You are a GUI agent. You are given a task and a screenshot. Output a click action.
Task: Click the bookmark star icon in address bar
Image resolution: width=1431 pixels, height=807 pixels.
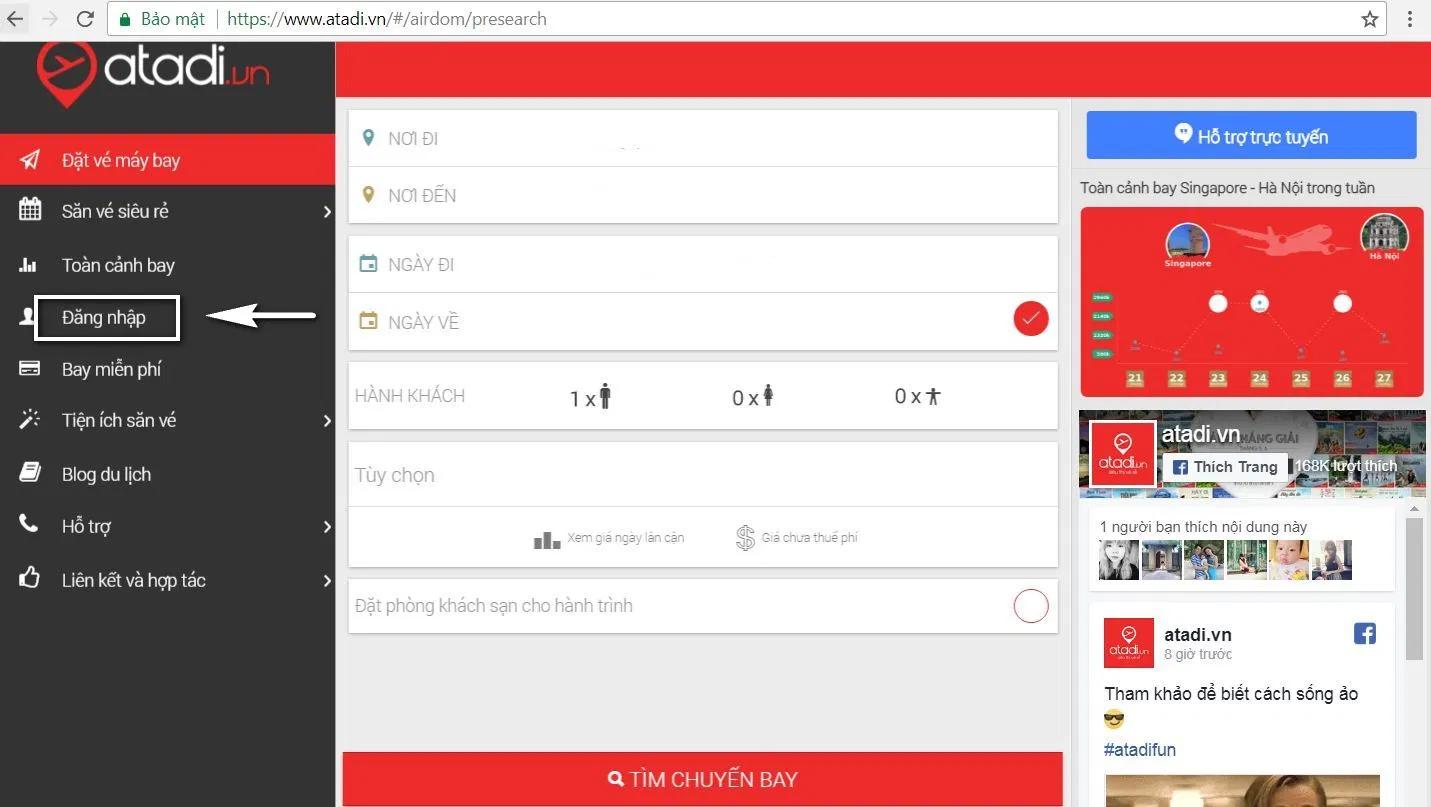[1369, 19]
